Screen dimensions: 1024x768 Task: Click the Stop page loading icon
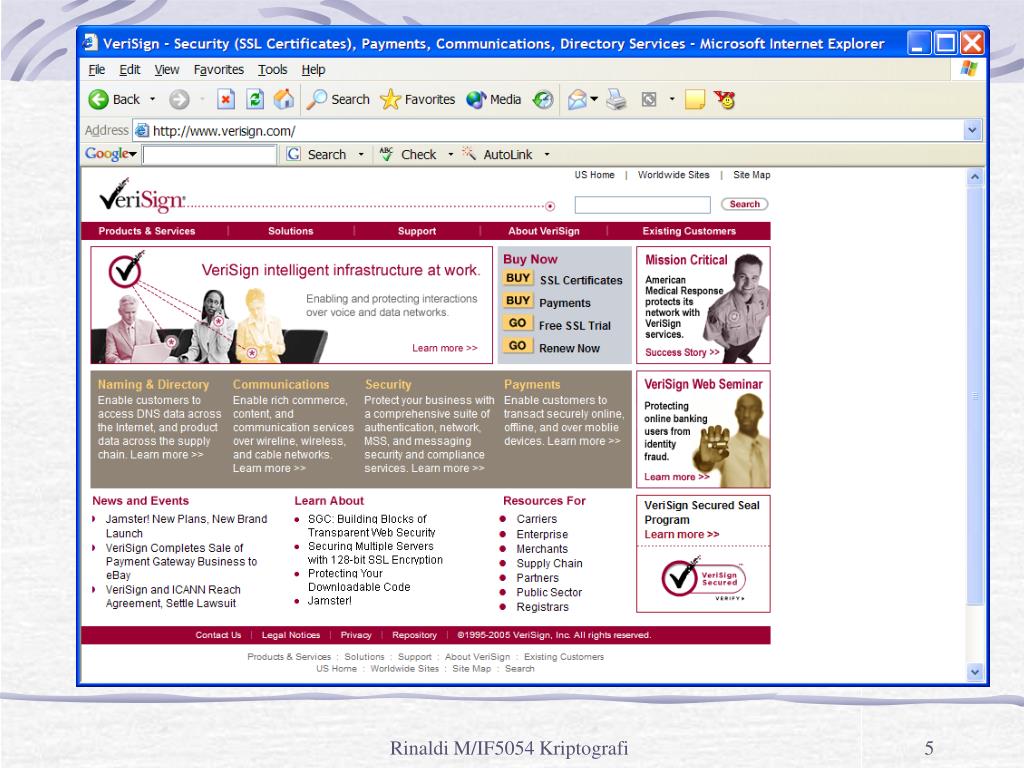(x=226, y=99)
